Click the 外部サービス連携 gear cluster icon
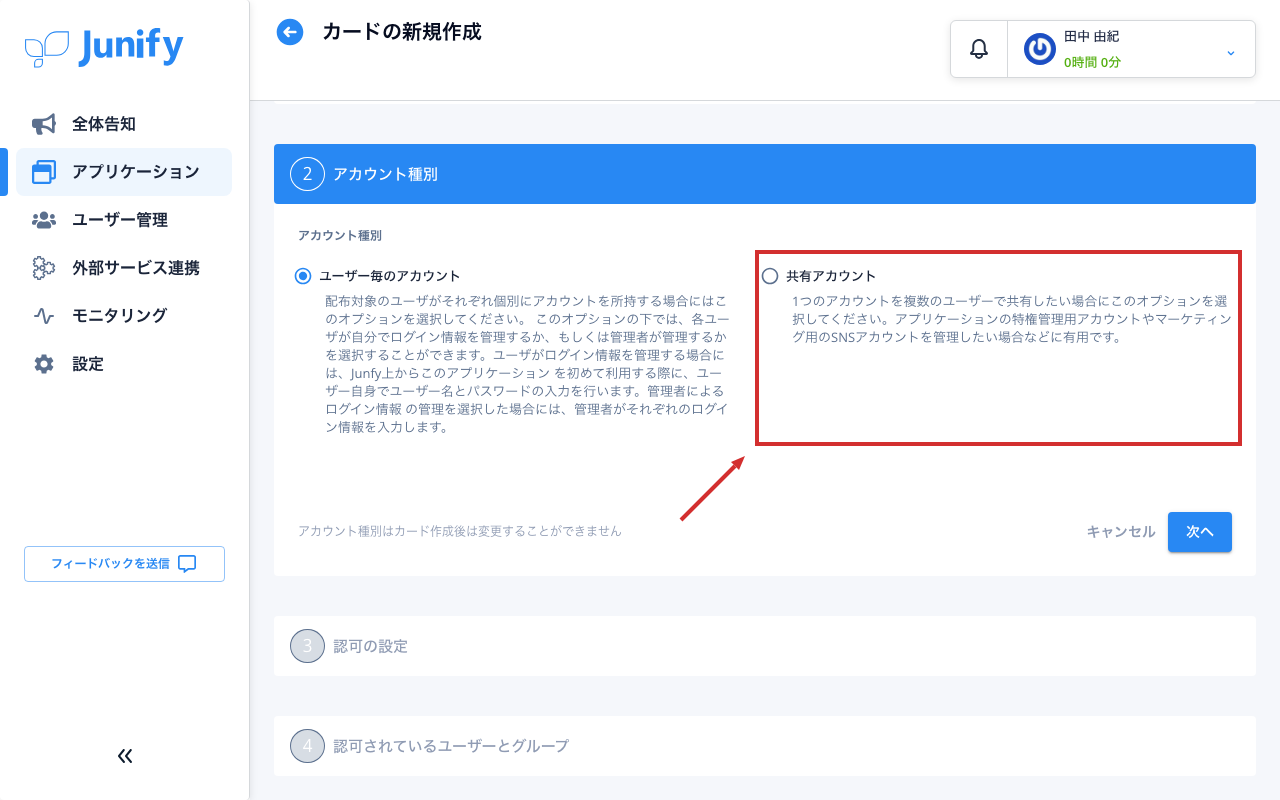1280x800 pixels. coord(44,268)
